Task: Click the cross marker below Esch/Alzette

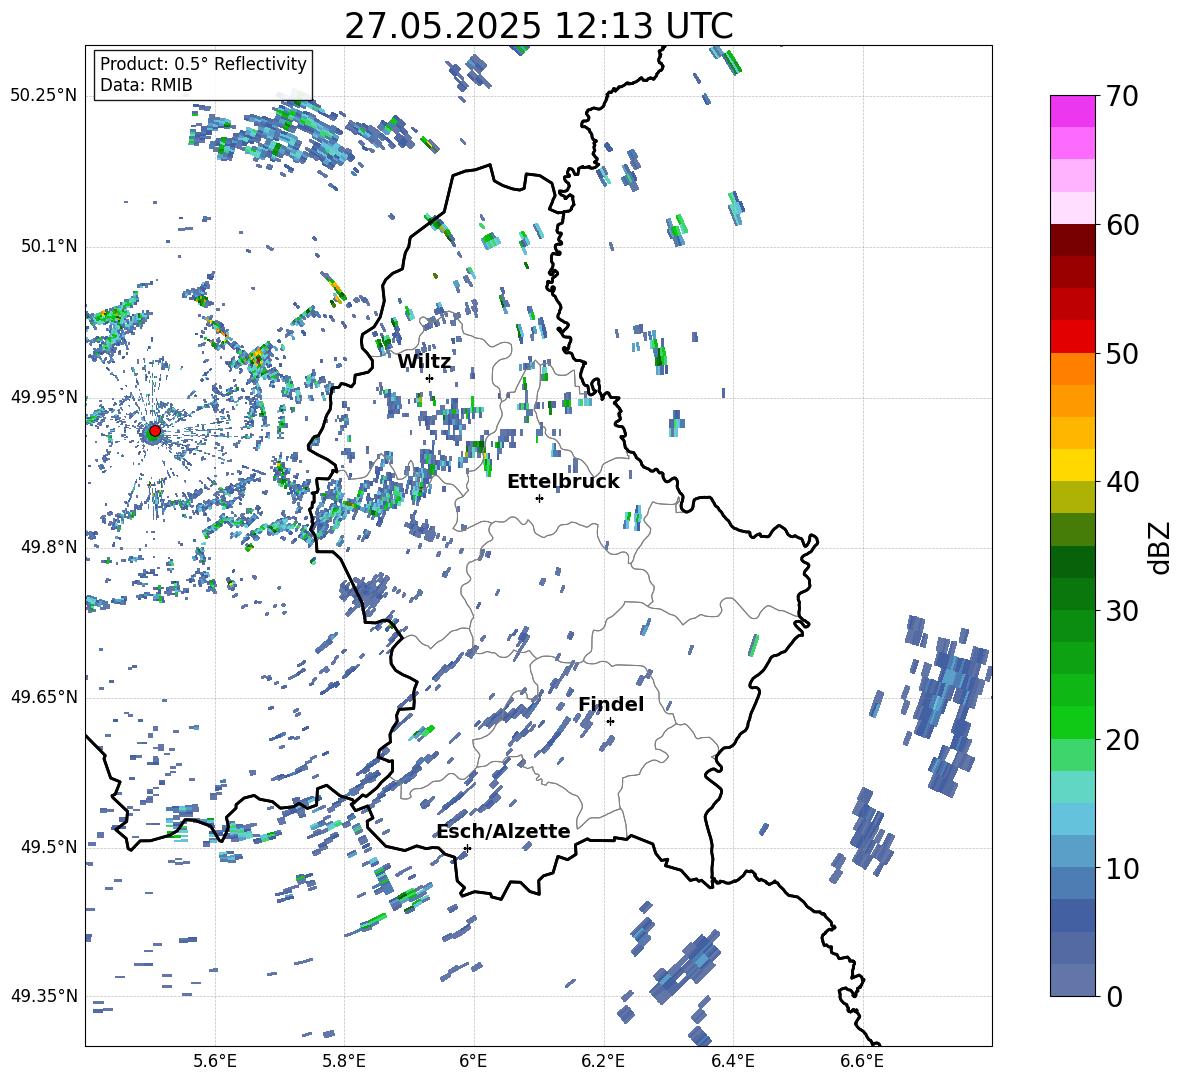Action: pos(467,848)
